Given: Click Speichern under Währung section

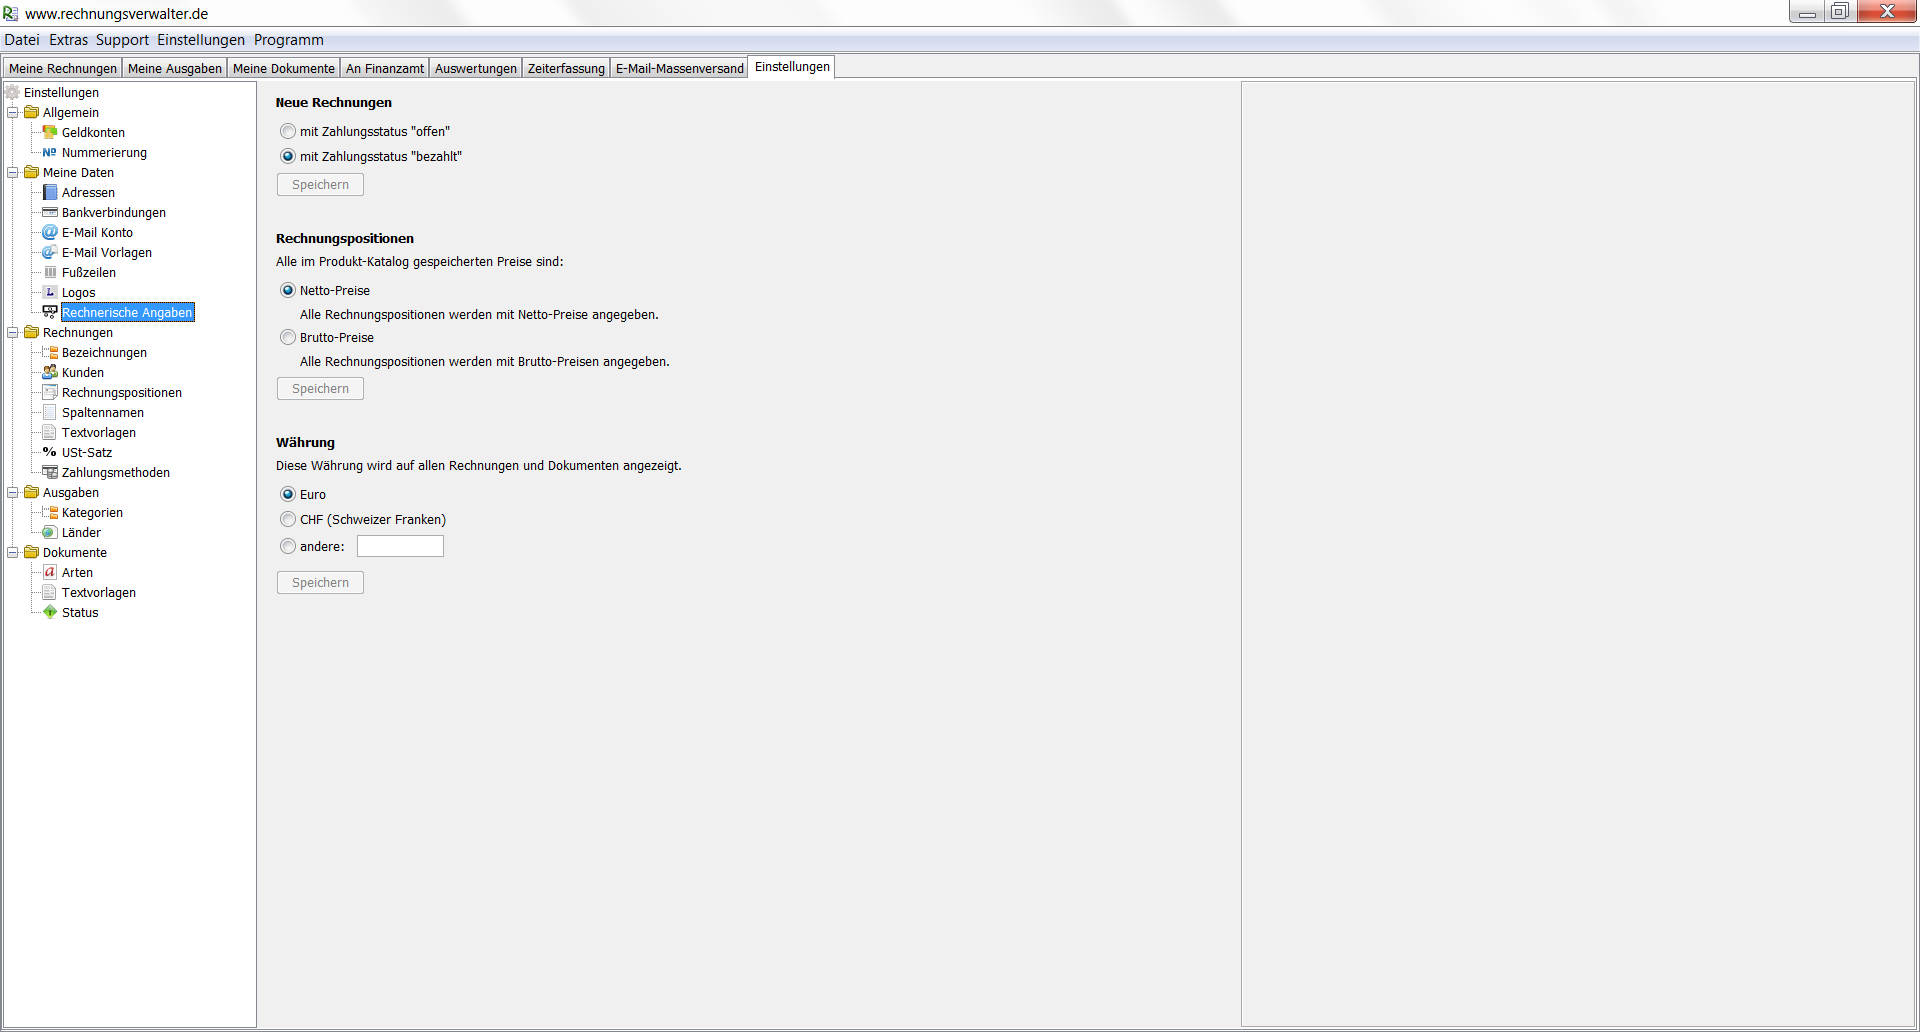Looking at the screenshot, I should click(320, 583).
